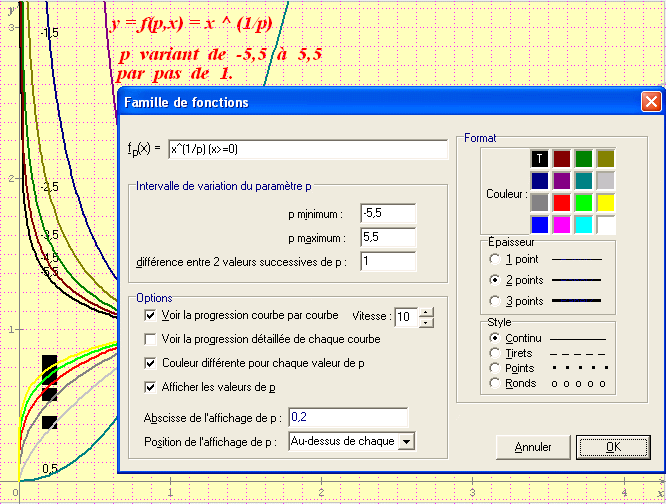
Task: Uncheck 'Voir la progression courbe par courbe'
Action: click(151, 315)
